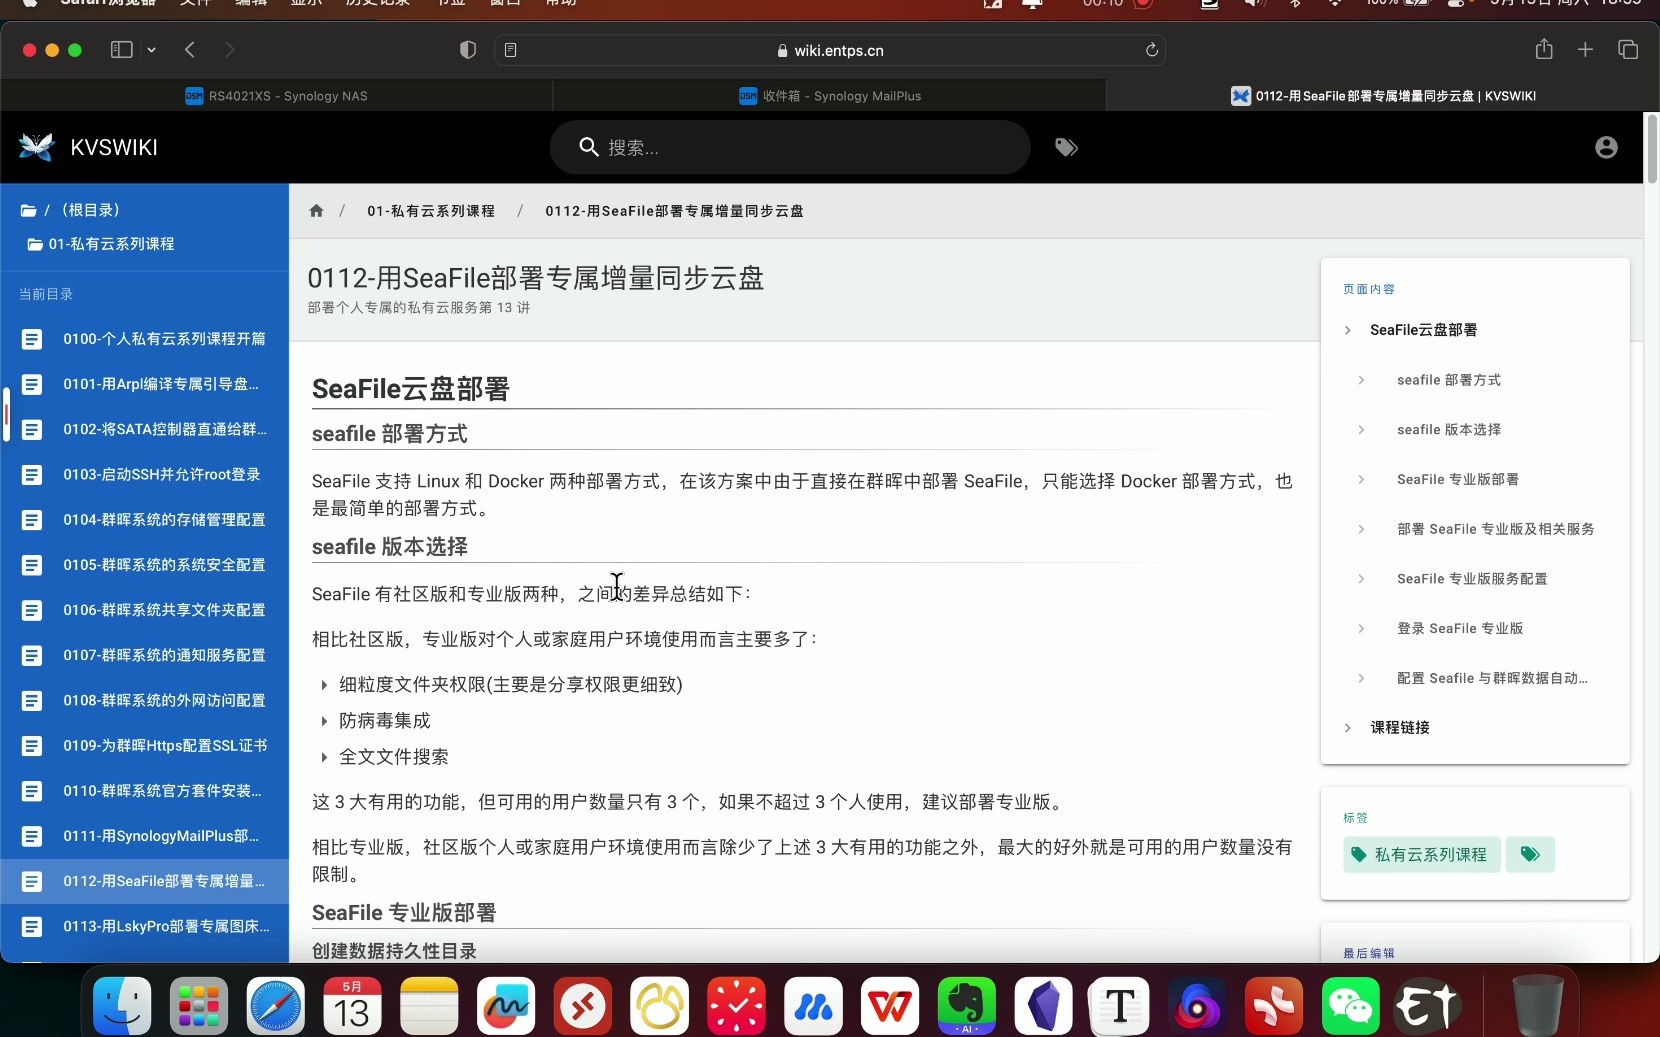This screenshot has height=1037, width=1660.
Task: Open 0102-将SATA控制器直通给群晖 page
Action: tap(145, 430)
